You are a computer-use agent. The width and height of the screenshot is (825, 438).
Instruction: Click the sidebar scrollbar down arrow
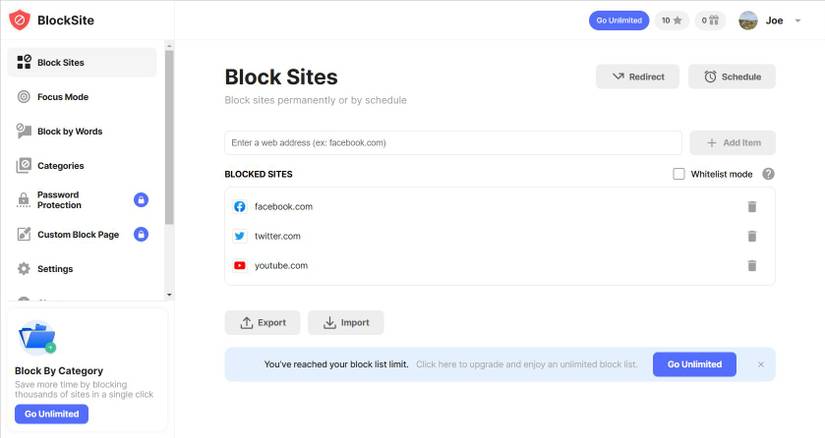coord(169,295)
